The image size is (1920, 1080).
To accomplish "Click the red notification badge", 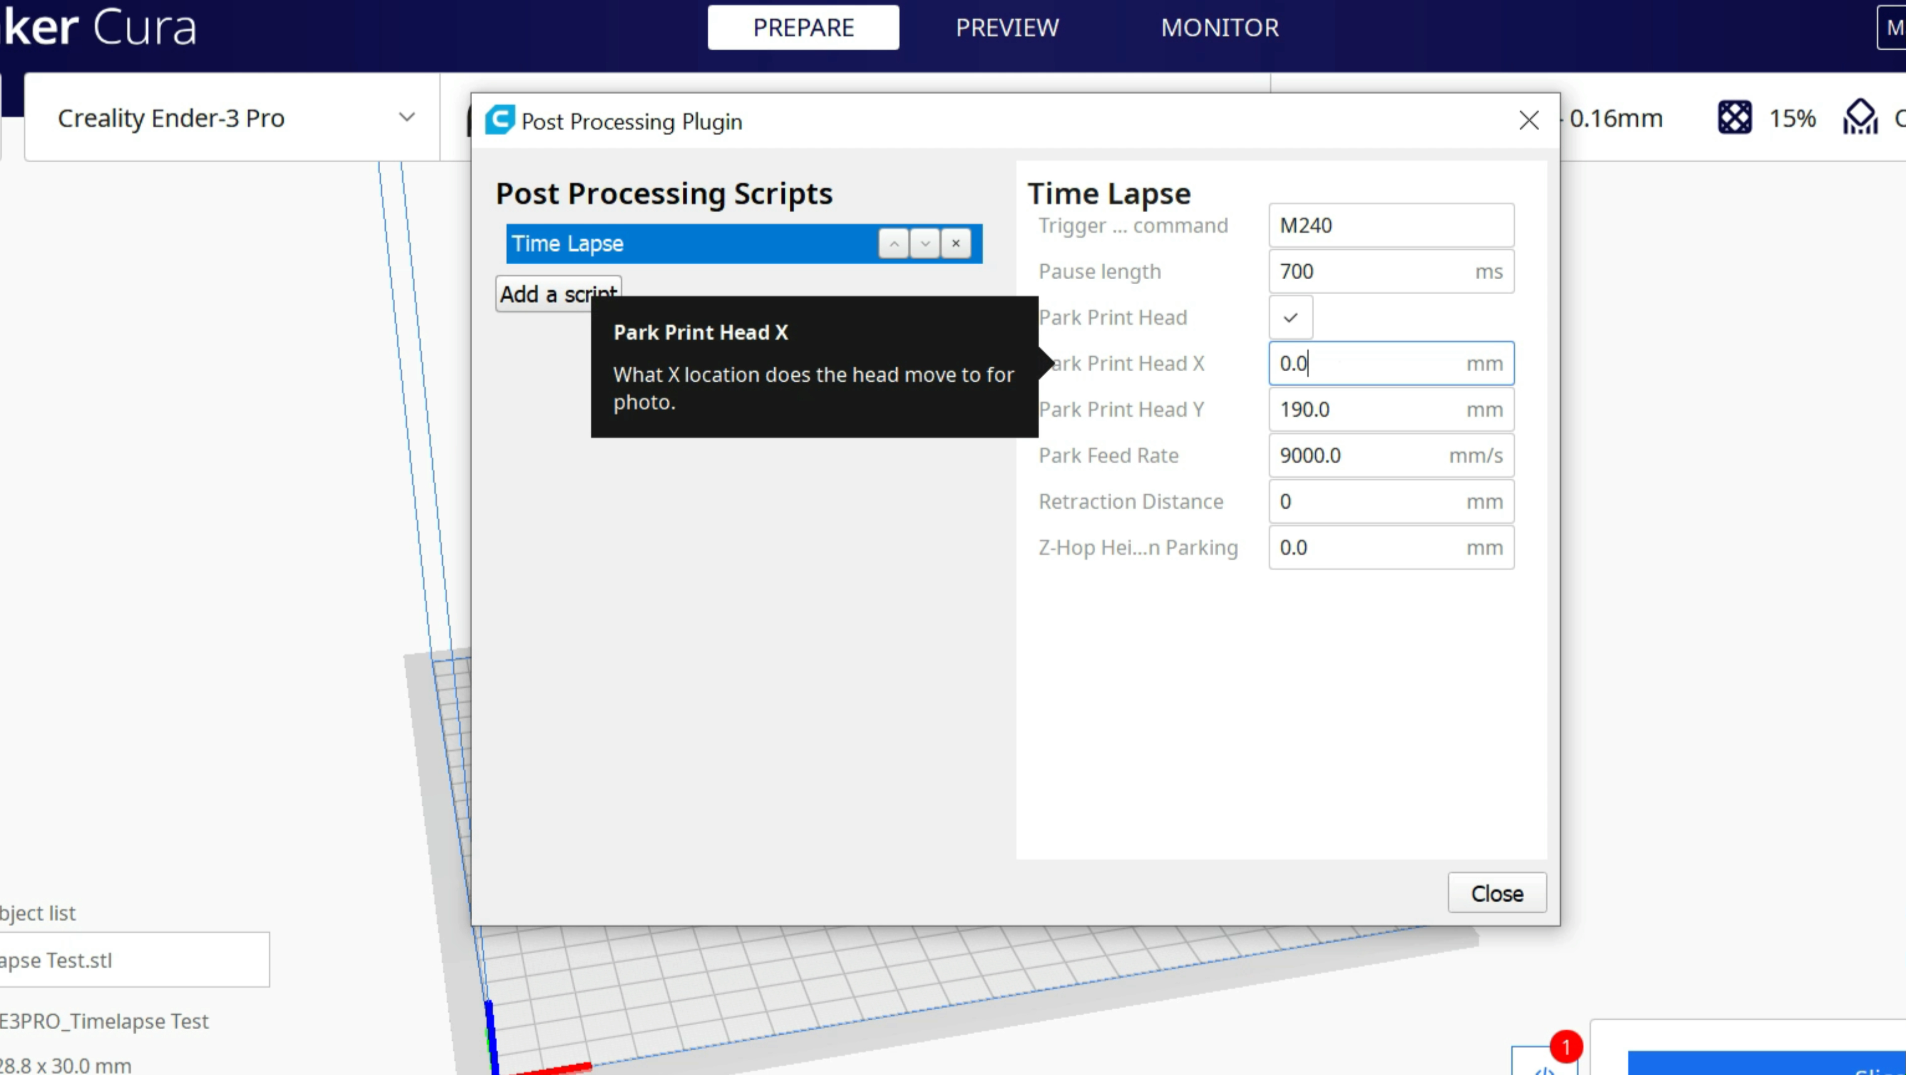I will point(1566,1047).
